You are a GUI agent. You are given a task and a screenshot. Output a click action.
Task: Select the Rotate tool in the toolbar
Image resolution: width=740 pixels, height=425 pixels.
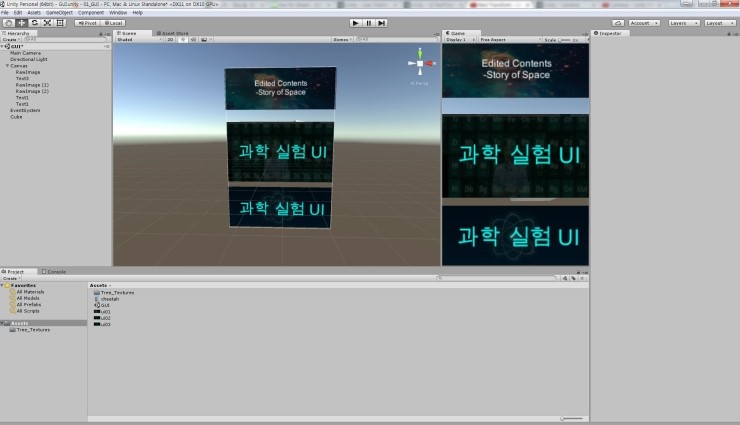(x=34, y=23)
